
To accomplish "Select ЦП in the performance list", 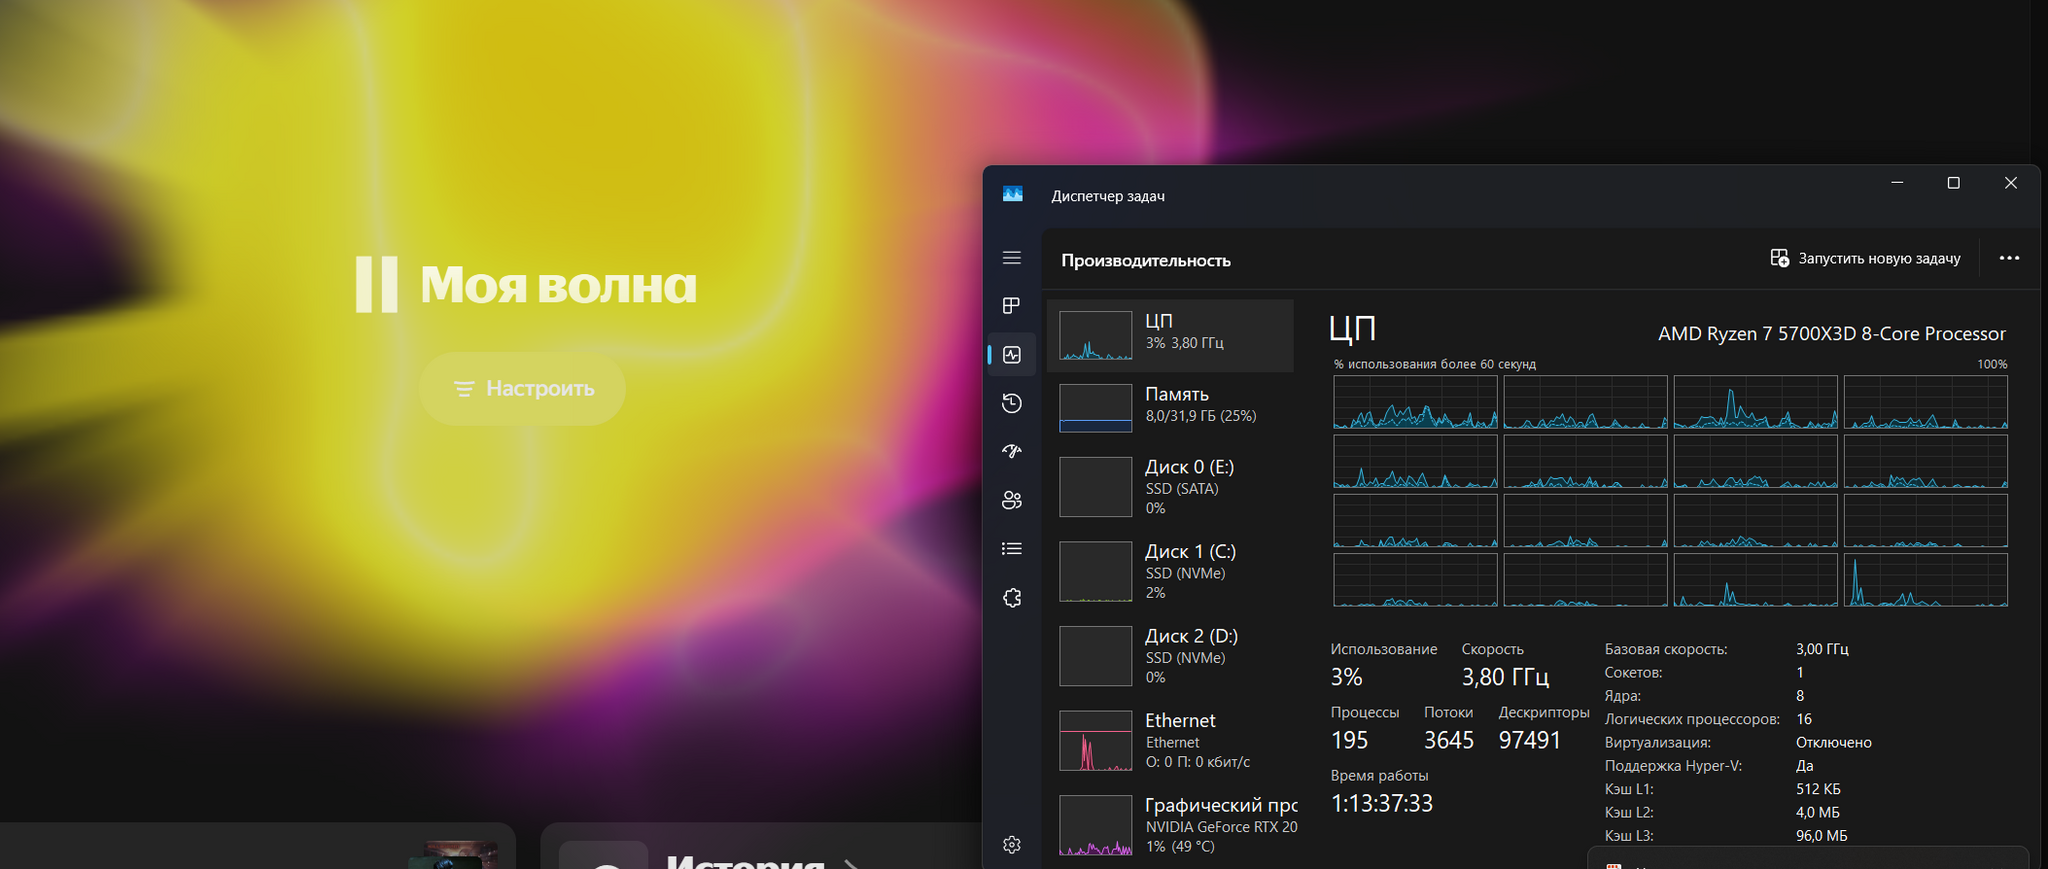I will pyautogui.click(x=1170, y=335).
